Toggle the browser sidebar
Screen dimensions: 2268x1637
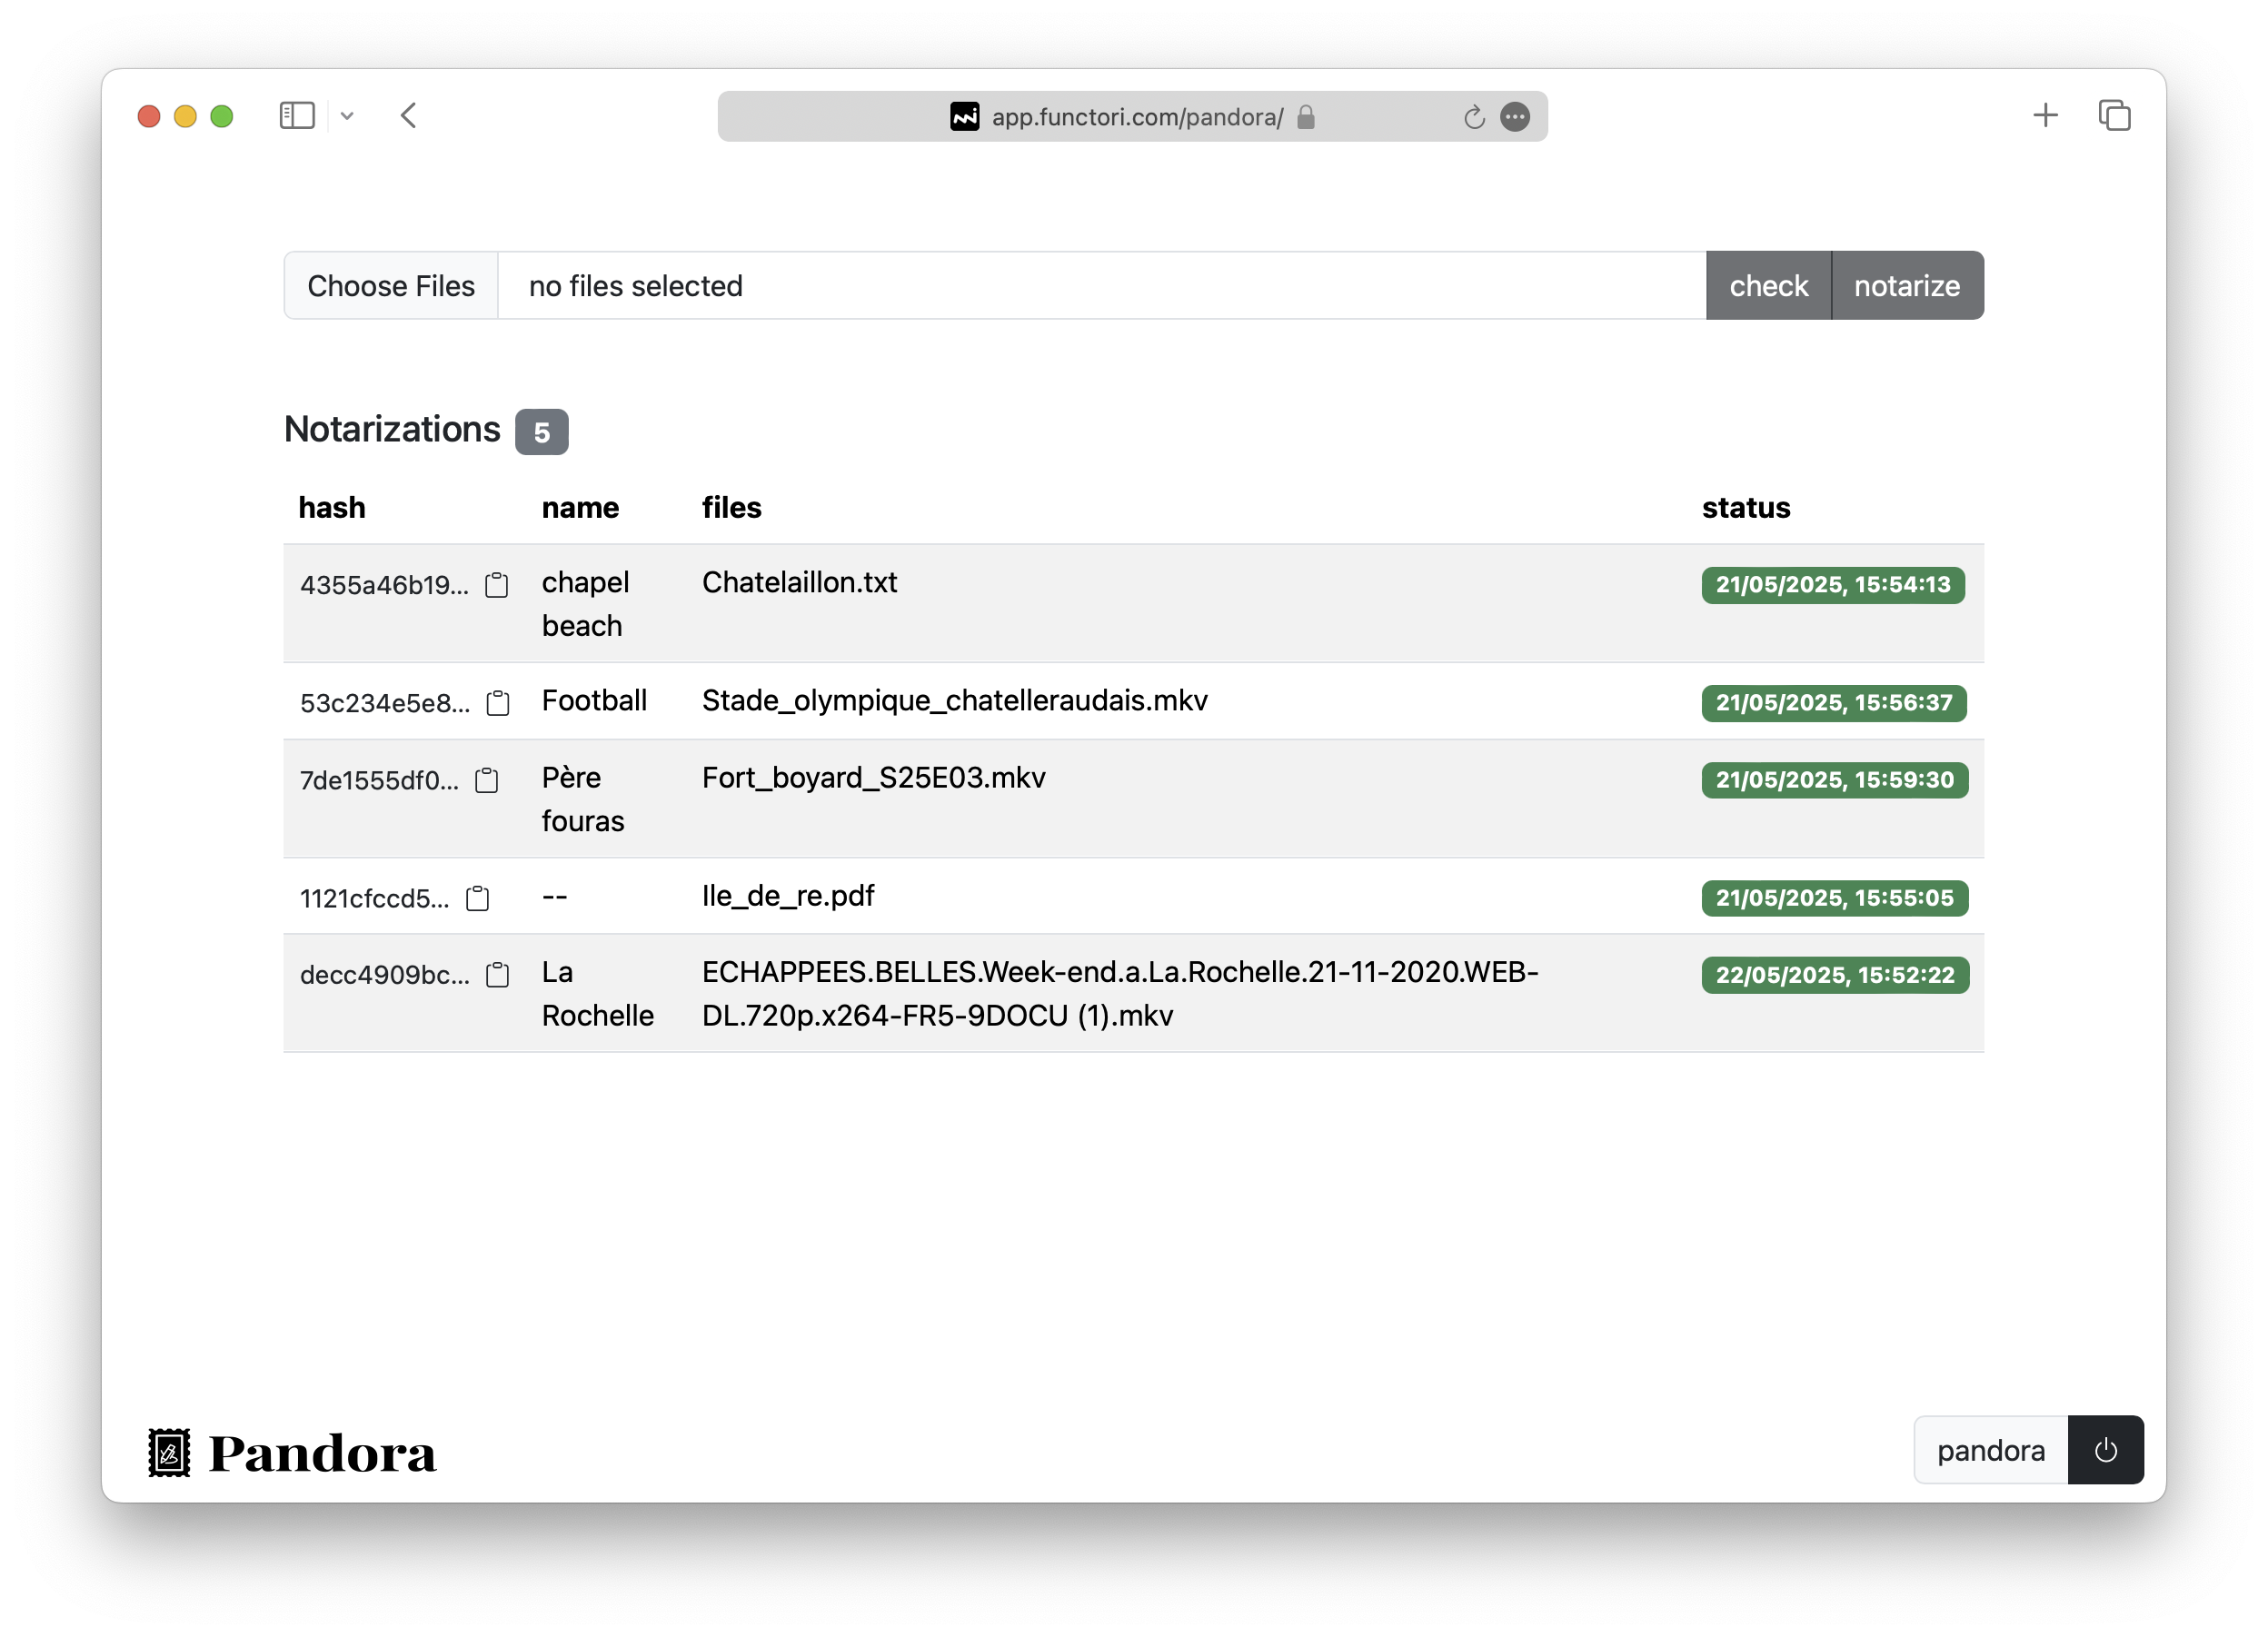point(297,116)
